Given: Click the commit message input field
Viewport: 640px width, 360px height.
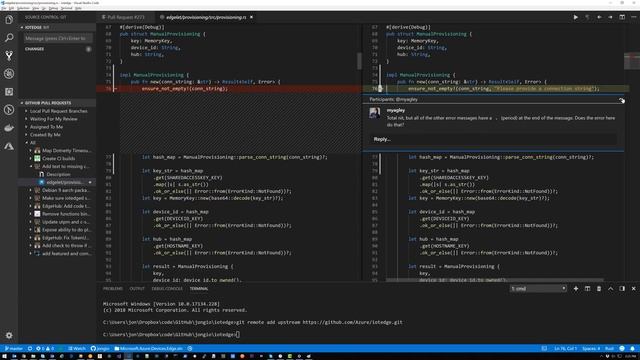Looking at the screenshot, I should click(x=58, y=38).
